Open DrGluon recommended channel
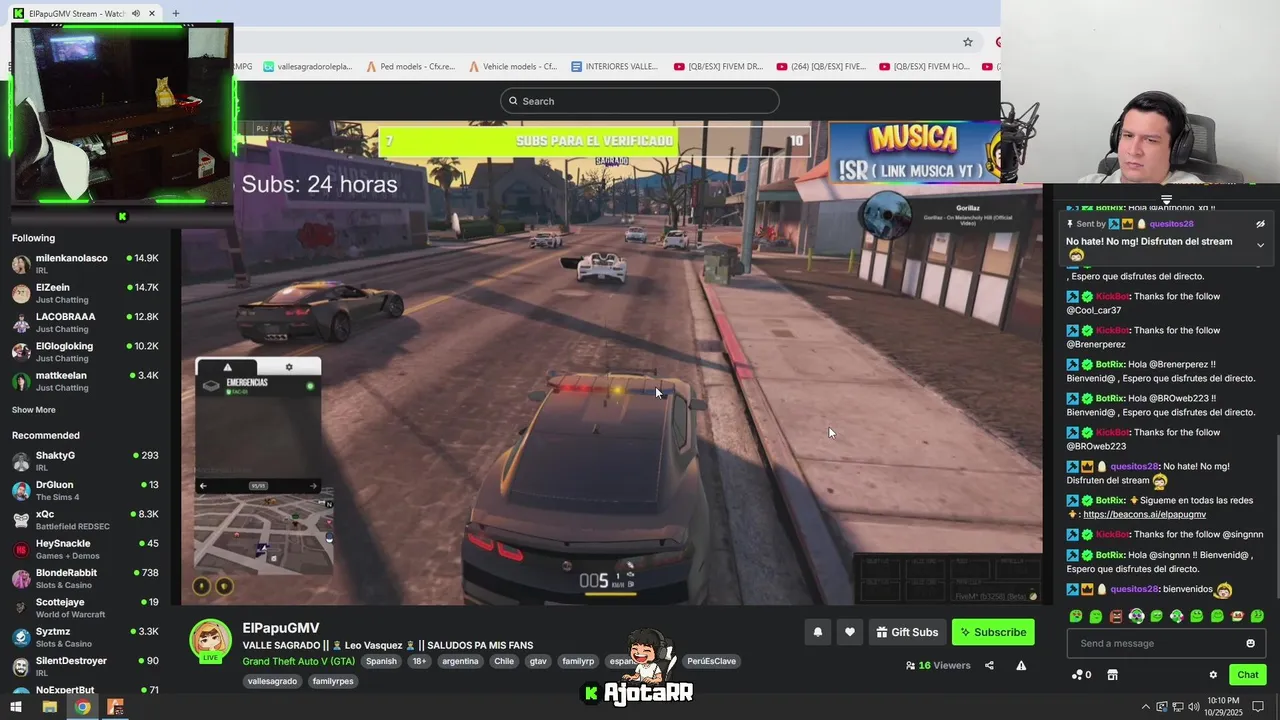Screen dimensions: 1280x720 [85, 491]
